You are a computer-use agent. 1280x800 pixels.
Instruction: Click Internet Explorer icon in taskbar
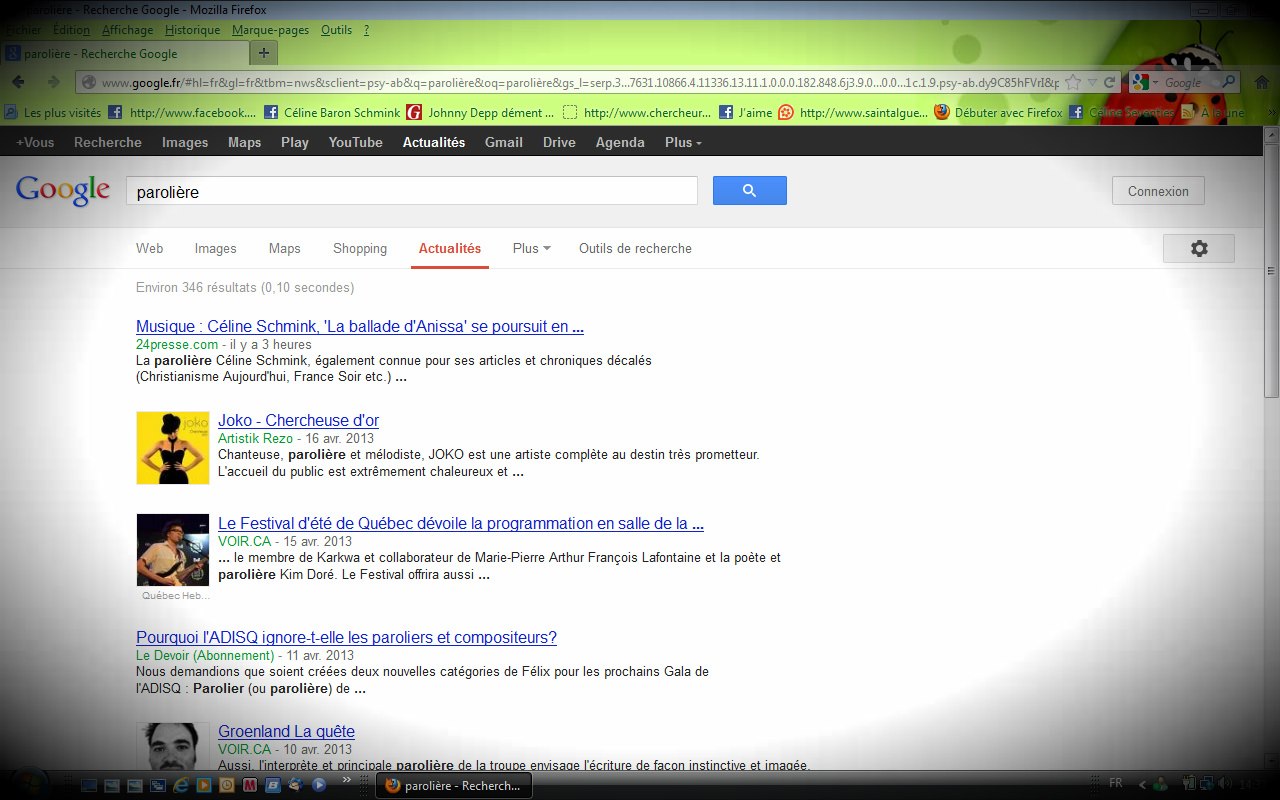182,785
